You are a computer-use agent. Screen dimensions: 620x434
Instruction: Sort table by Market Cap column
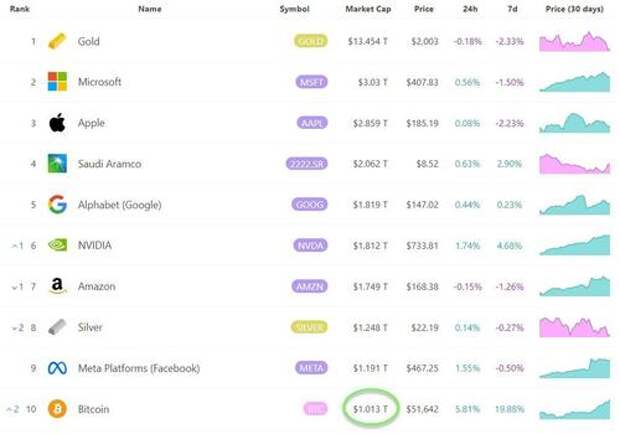click(x=366, y=9)
